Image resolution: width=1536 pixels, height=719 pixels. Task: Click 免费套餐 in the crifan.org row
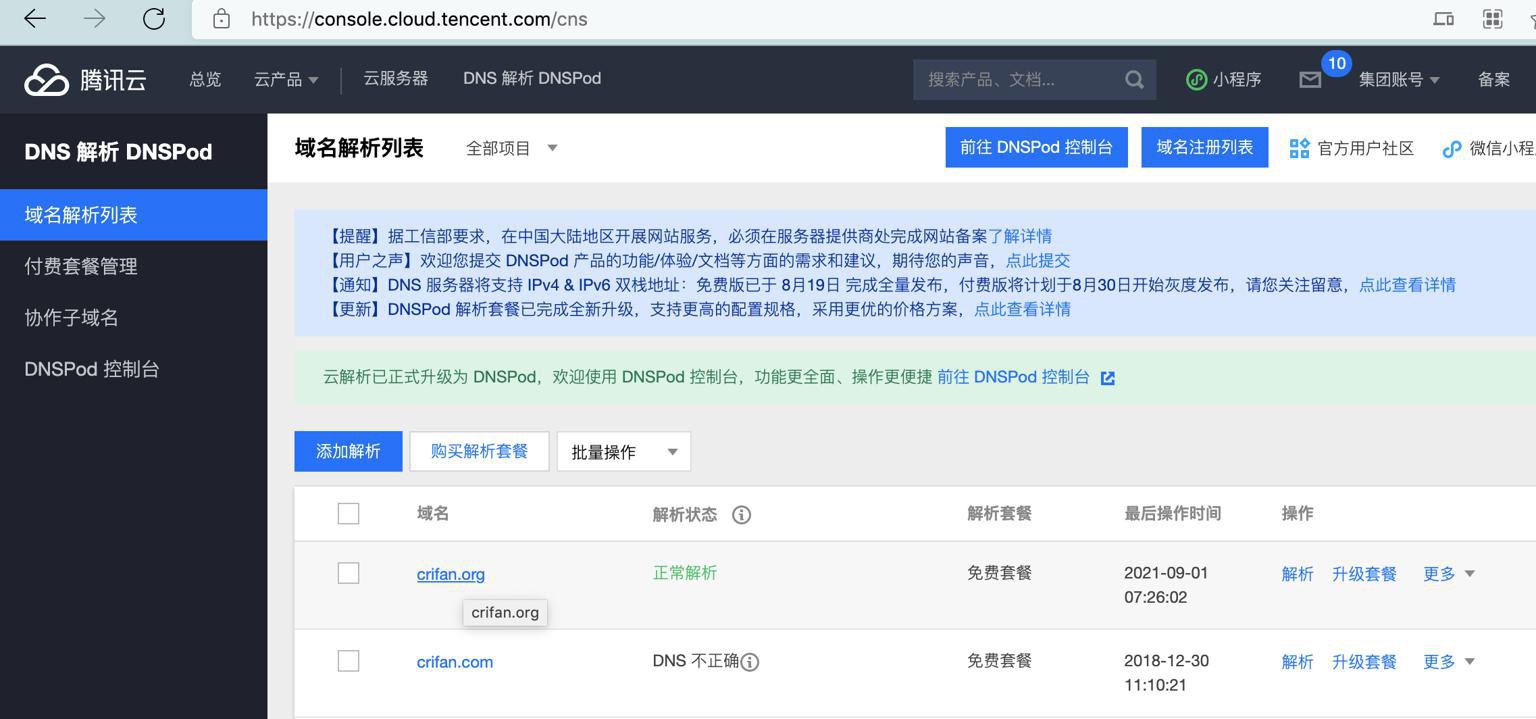coord(999,573)
